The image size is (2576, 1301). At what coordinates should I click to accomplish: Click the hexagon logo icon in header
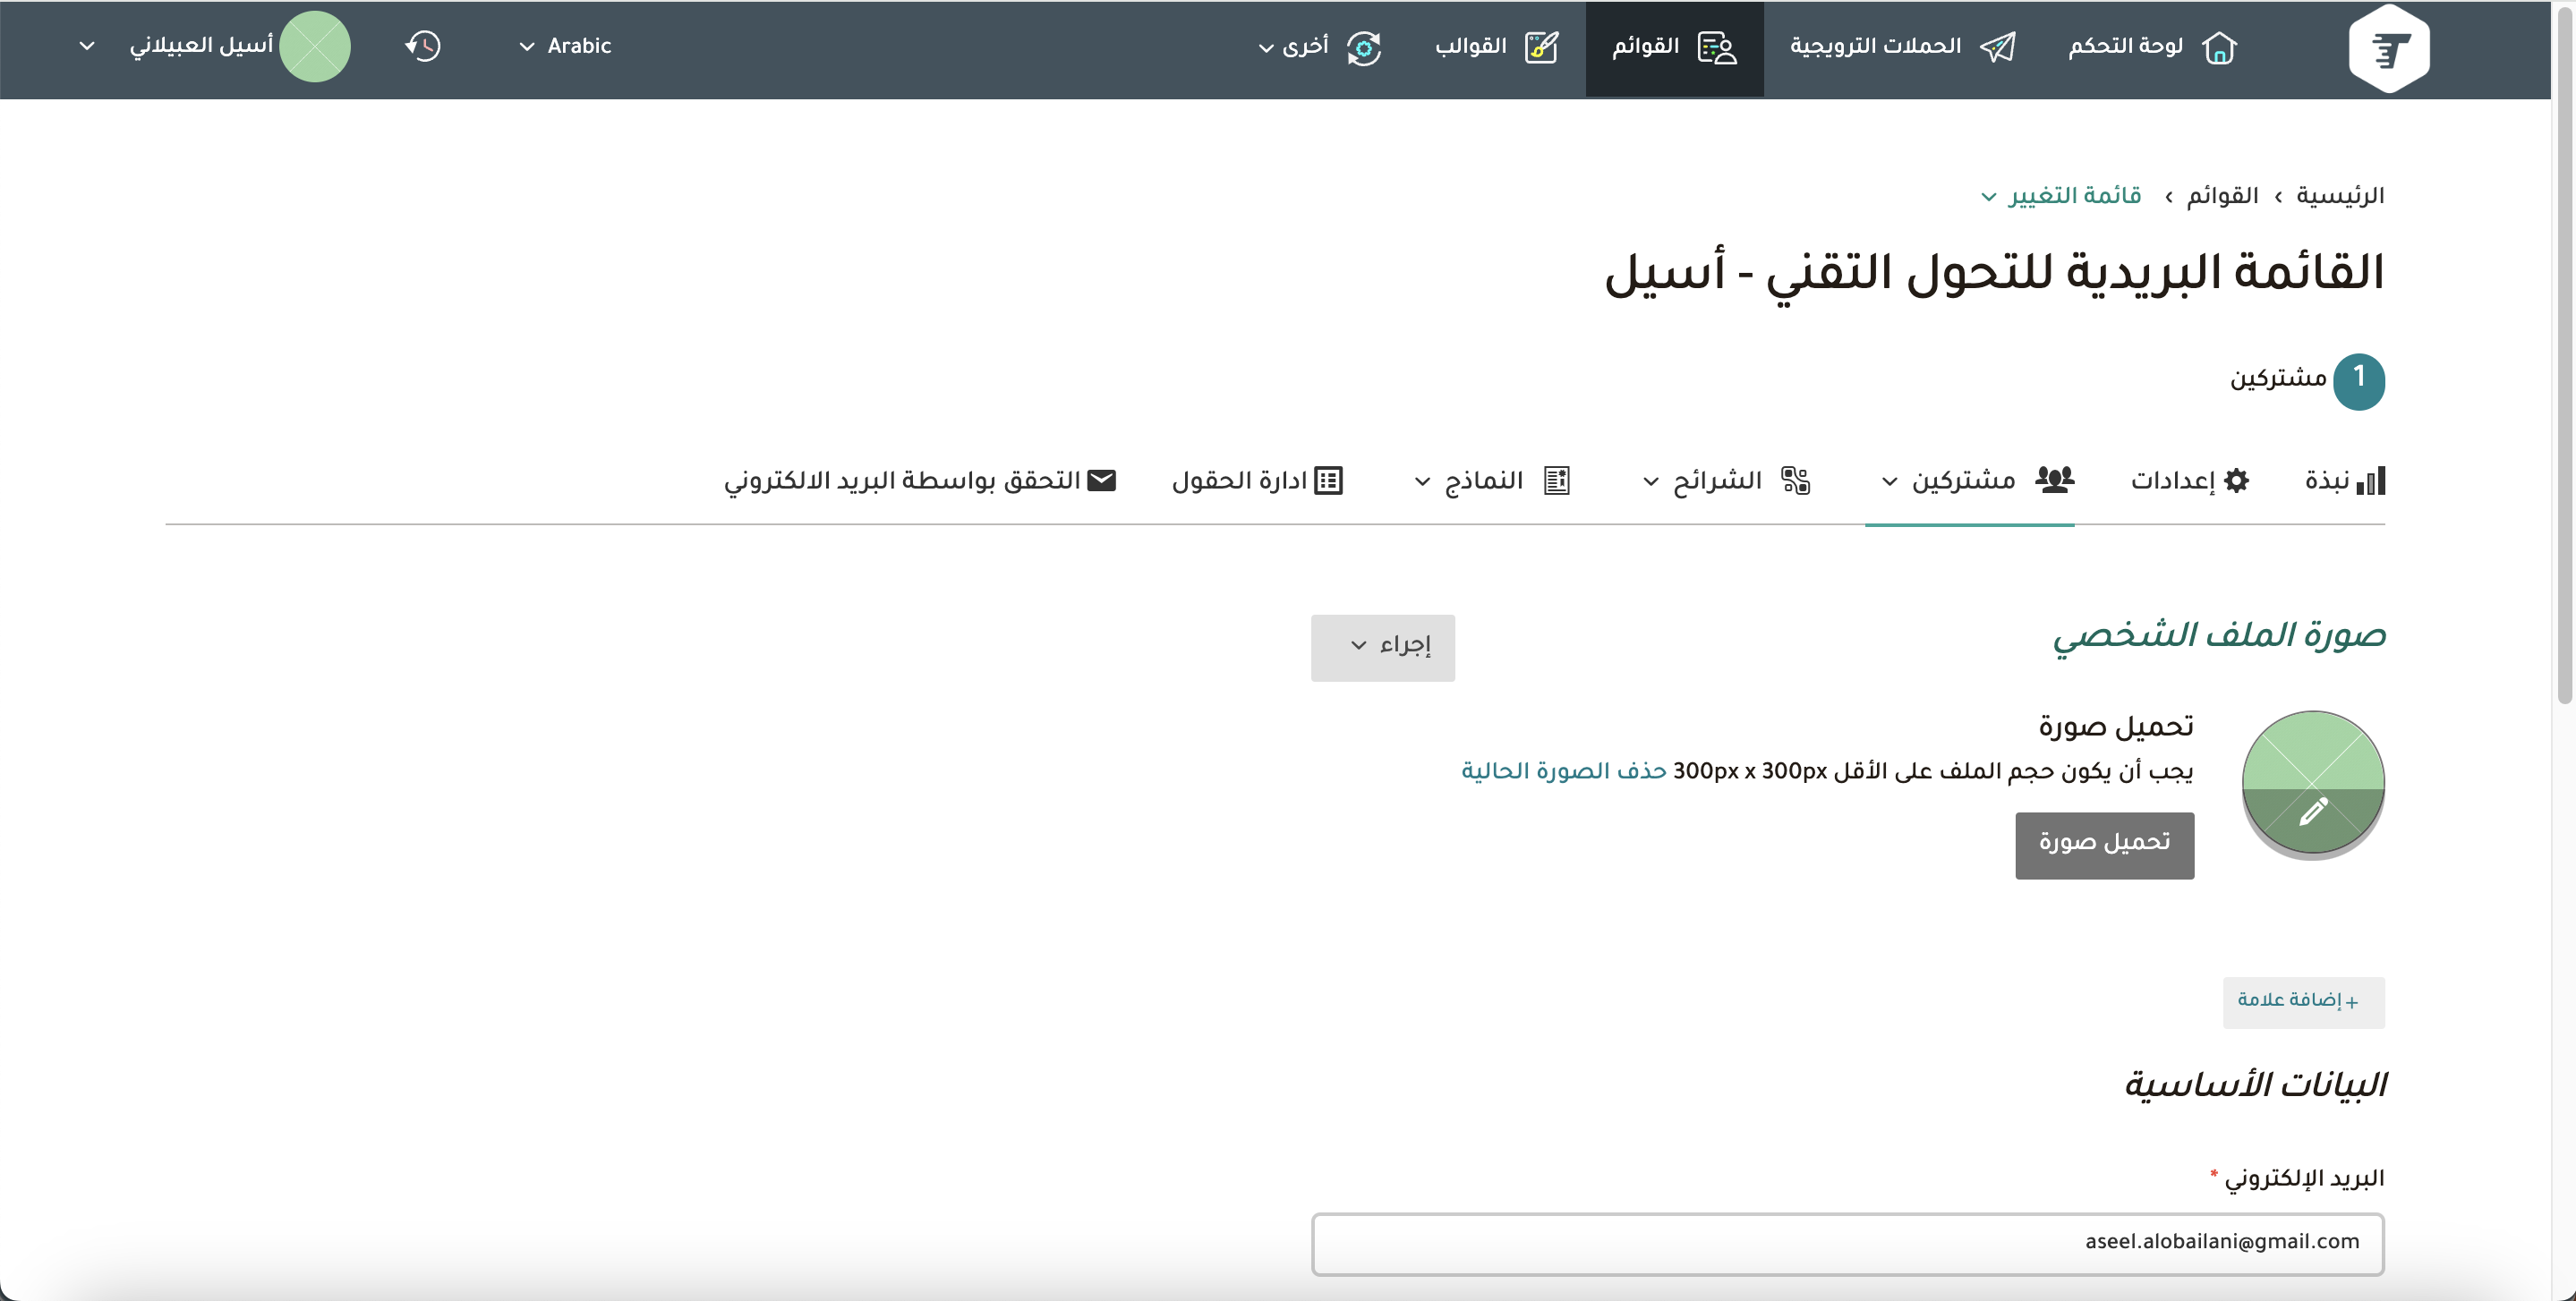coord(2388,48)
